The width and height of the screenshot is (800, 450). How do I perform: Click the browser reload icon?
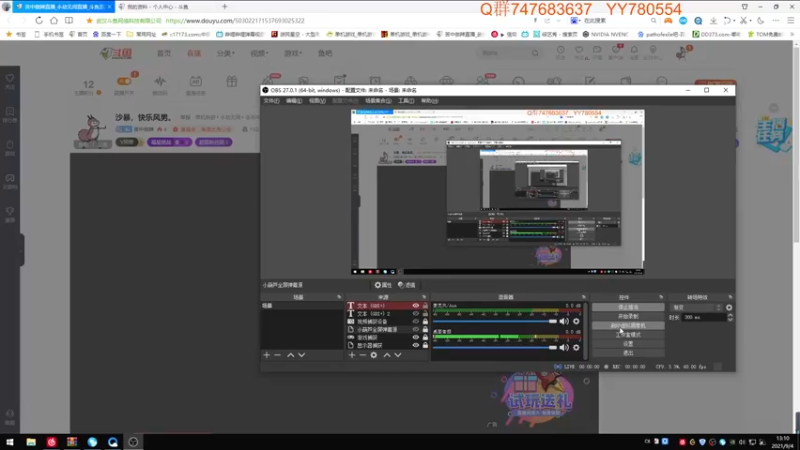point(39,20)
